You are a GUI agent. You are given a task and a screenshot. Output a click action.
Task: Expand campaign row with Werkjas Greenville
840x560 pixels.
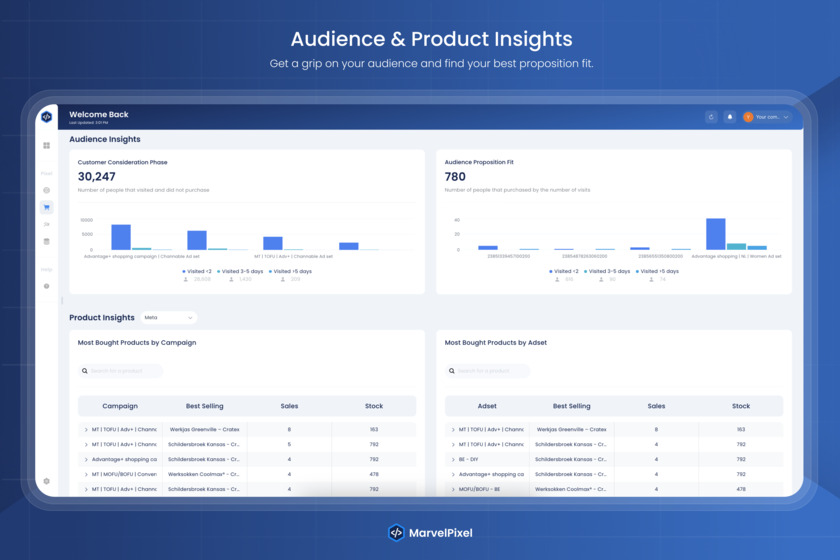[86, 430]
